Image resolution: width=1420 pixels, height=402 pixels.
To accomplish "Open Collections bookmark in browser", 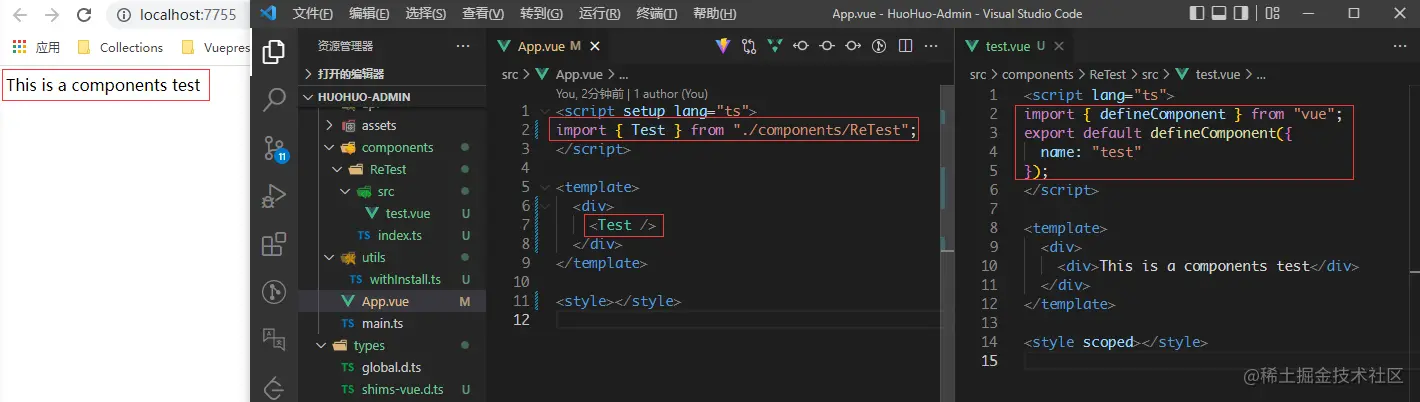I will (120, 47).
